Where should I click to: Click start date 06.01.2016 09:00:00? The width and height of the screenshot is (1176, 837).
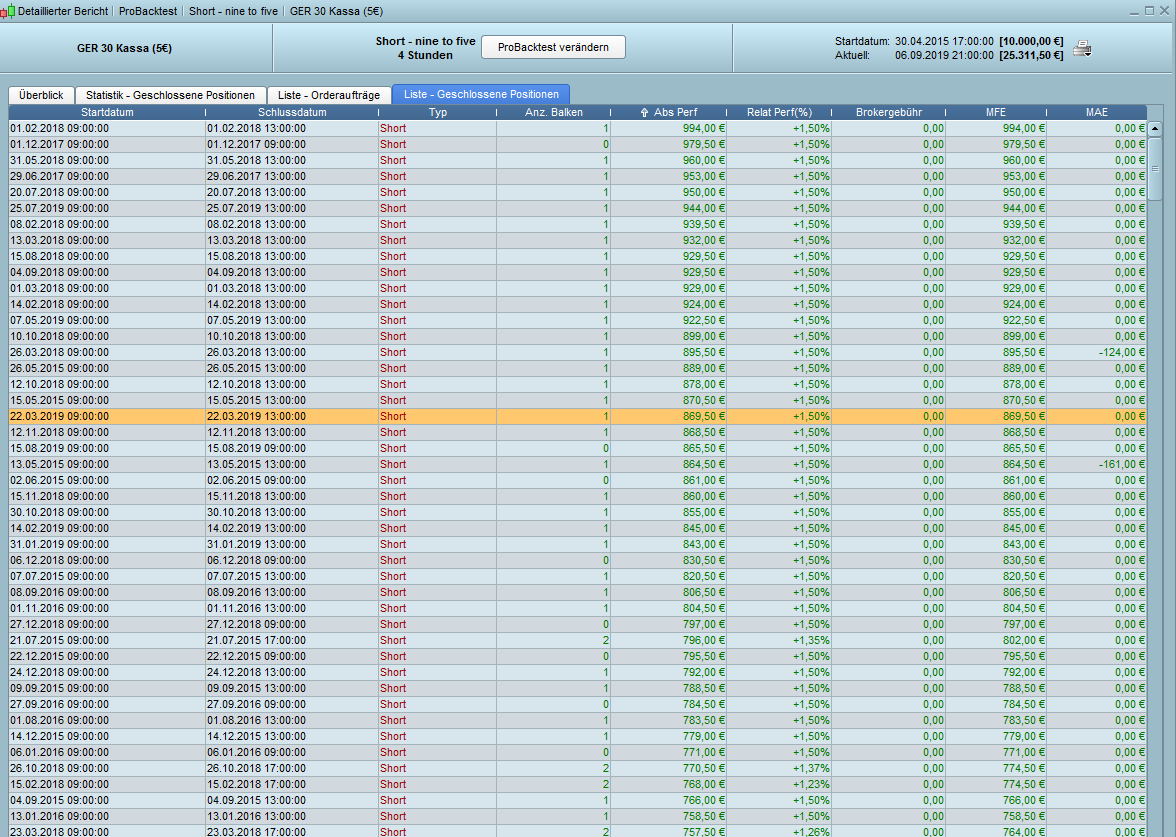59,752
